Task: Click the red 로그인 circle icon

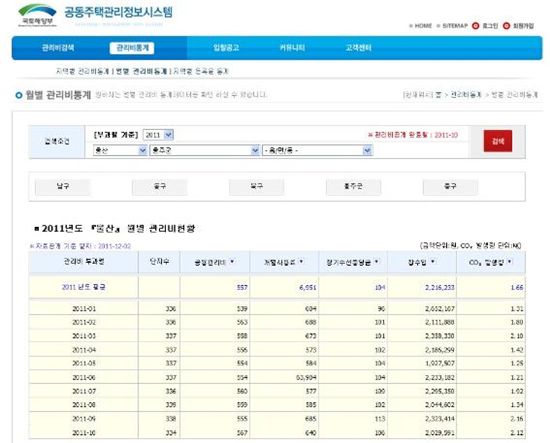Action: (476, 26)
